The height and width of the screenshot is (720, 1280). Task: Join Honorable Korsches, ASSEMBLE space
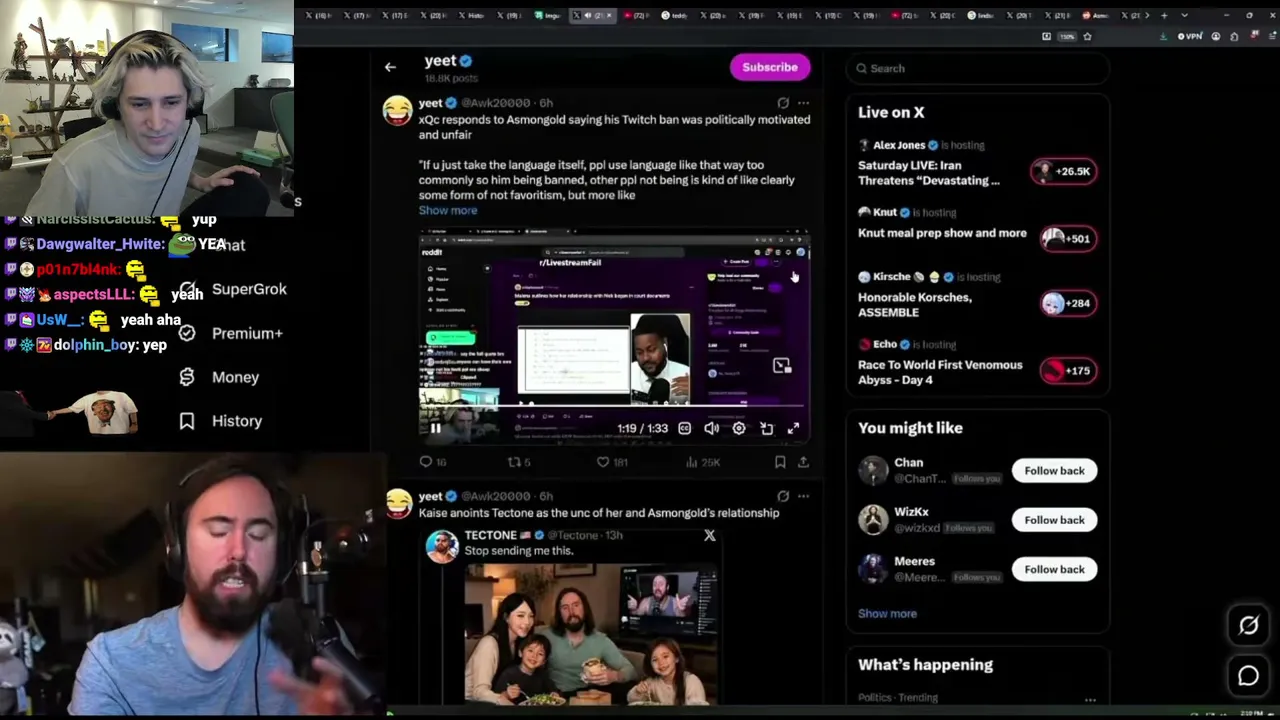(x=915, y=305)
